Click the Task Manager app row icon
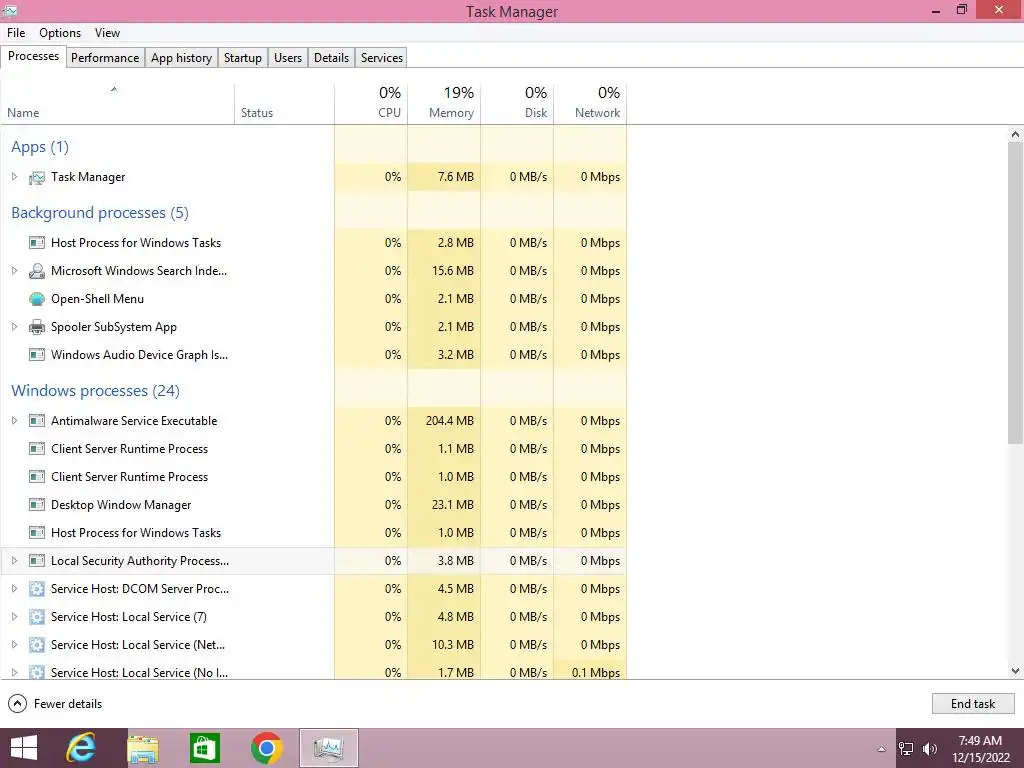 [x=37, y=178]
